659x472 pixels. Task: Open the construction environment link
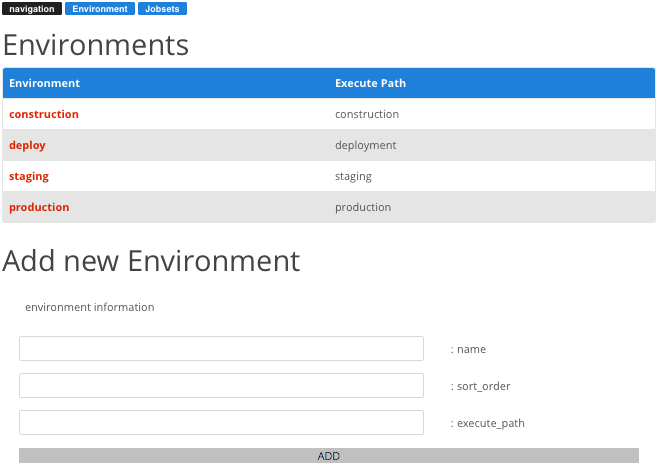[44, 114]
